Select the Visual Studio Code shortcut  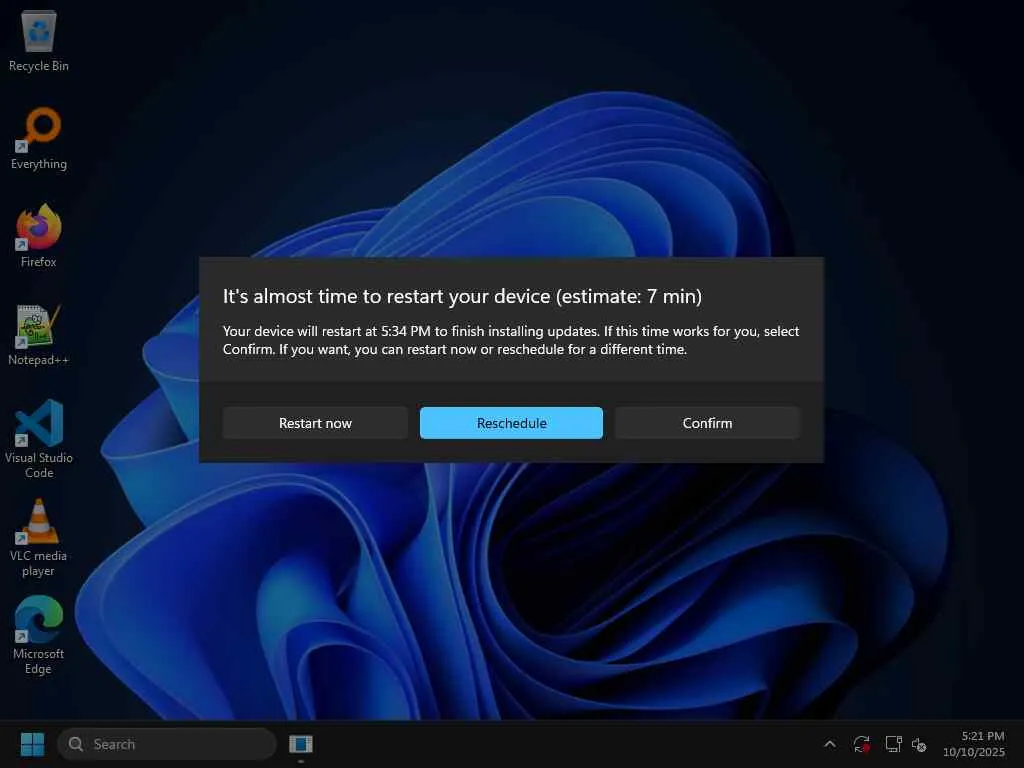point(39,439)
